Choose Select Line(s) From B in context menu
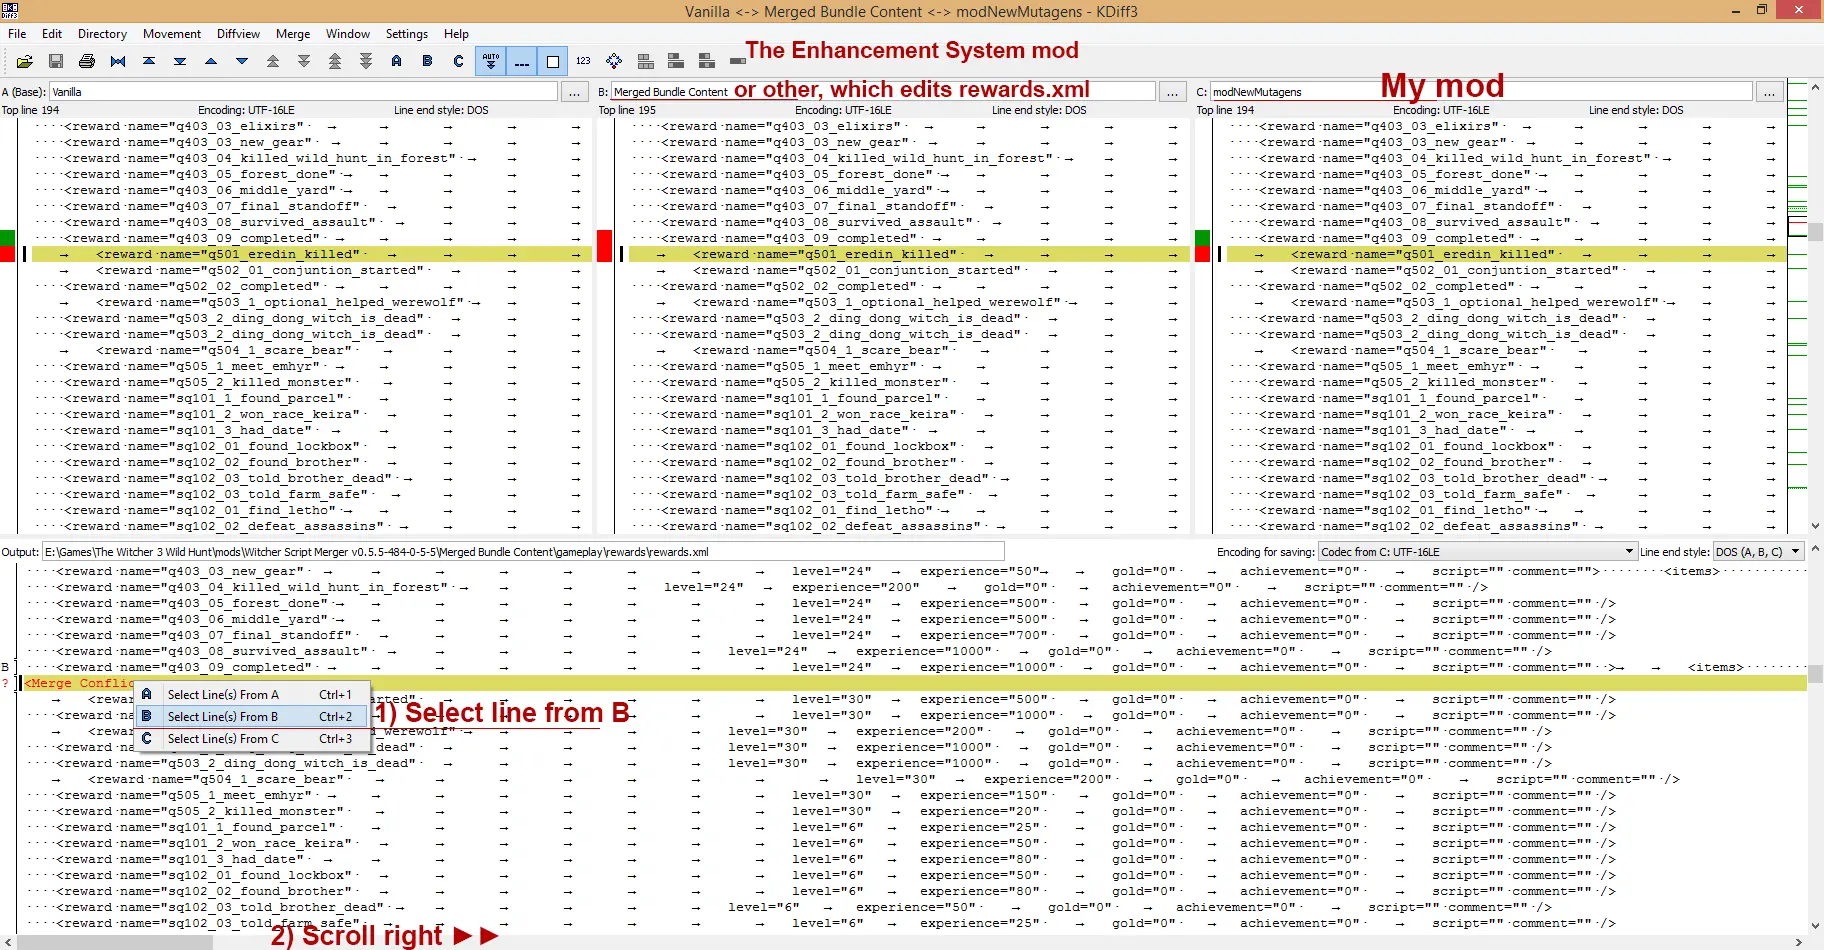Image resolution: width=1824 pixels, height=950 pixels. tap(253, 716)
